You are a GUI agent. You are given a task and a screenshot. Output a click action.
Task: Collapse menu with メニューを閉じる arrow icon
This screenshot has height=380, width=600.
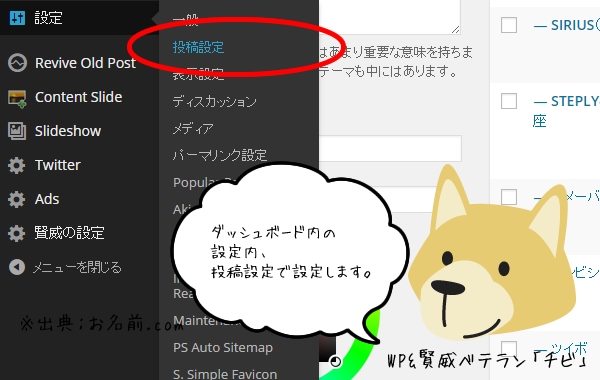pyautogui.click(x=17, y=267)
